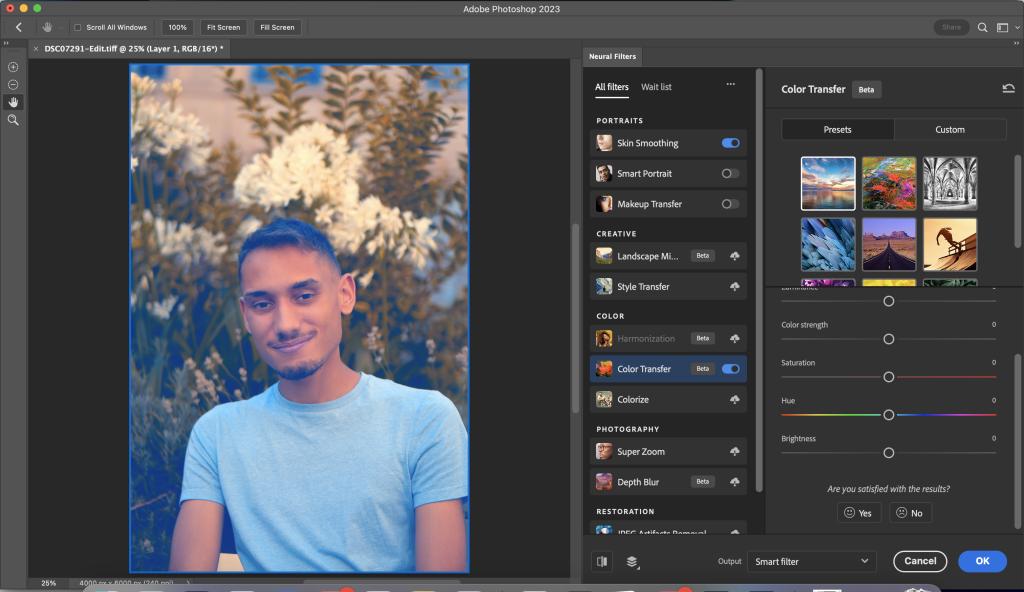Click the Super Zoom filter thumbnail icon
The height and width of the screenshot is (592, 1024).
(x=604, y=452)
